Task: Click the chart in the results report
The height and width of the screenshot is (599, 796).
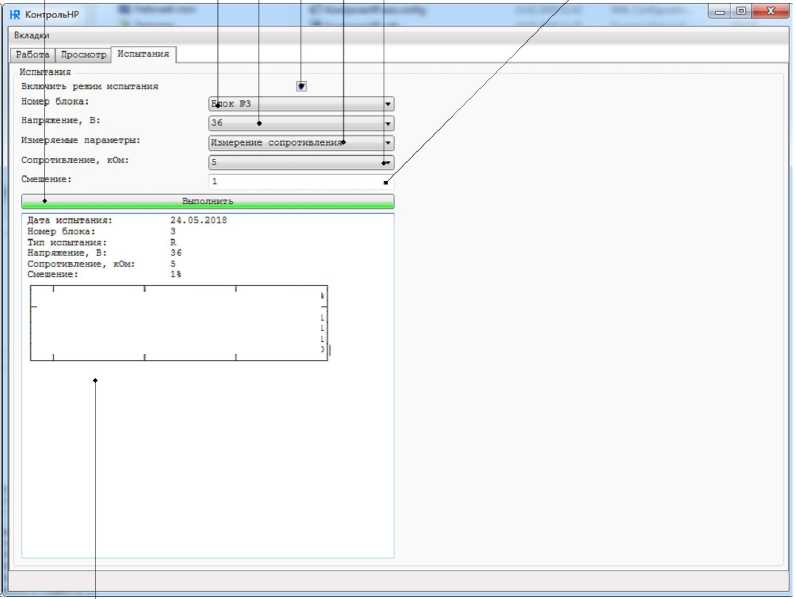Action: [x=179, y=322]
